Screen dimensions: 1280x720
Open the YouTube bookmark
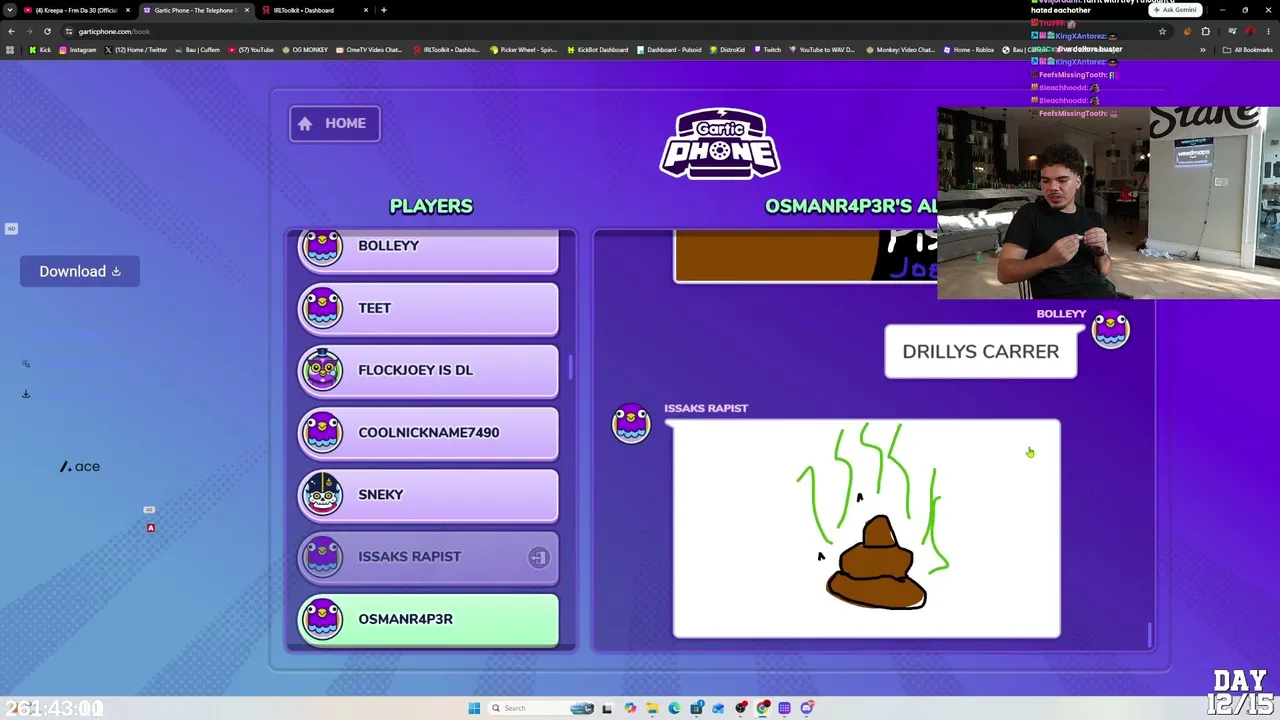click(x=251, y=50)
